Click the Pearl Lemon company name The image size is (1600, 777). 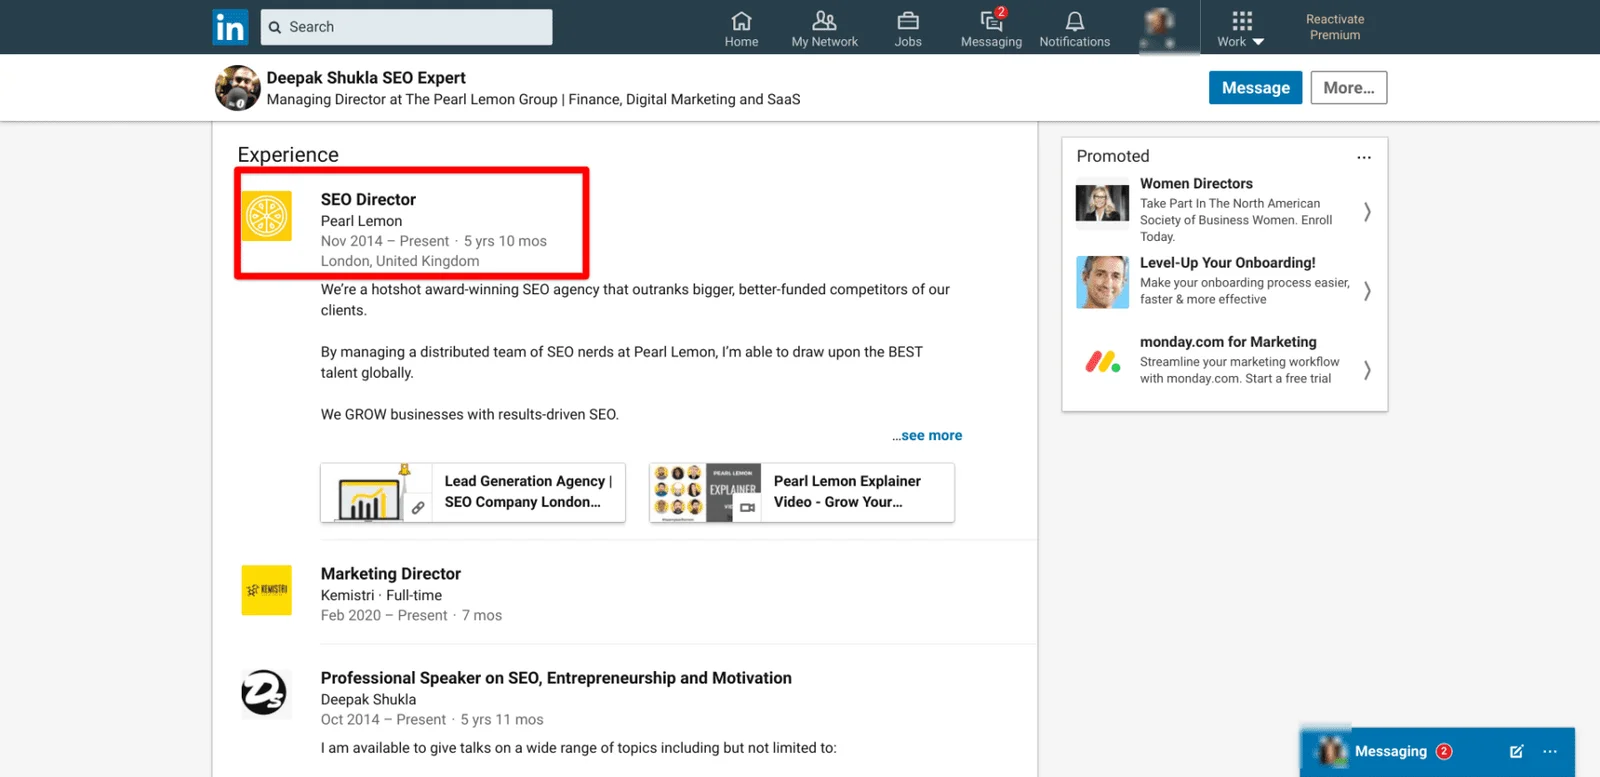pos(361,221)
